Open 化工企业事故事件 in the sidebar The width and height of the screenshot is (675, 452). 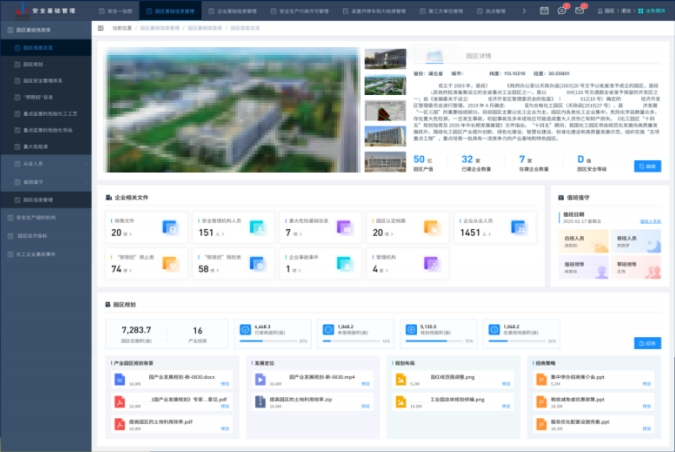point(46,254)
